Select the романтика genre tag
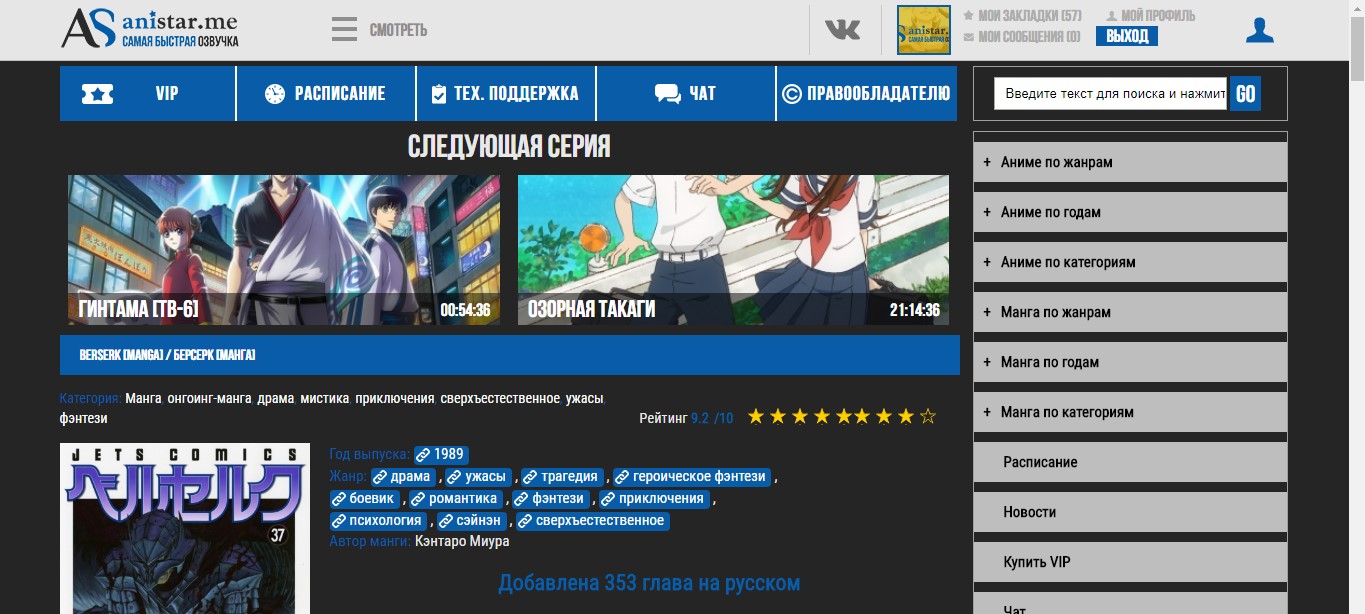The image size is (1365, 614). point(456,498)
